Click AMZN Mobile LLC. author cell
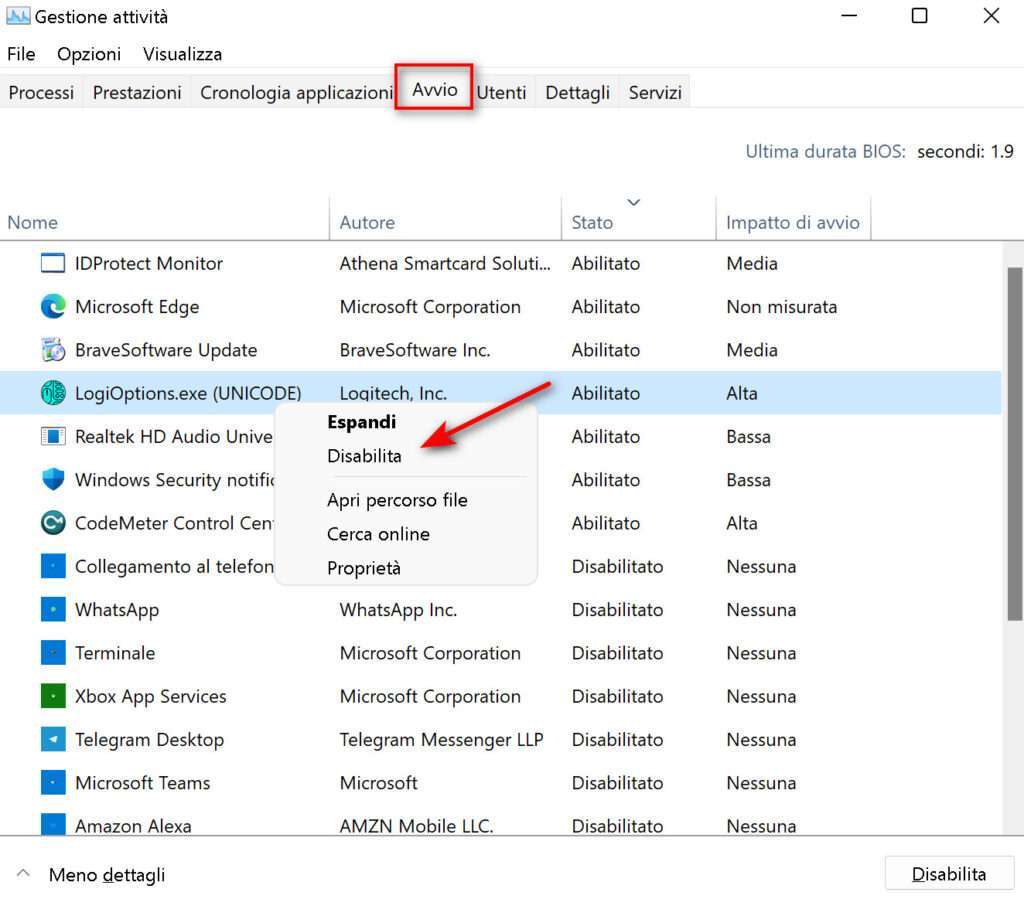Image resolution: width=1024 pixels, height=906 pixels. tap(416, 826)
